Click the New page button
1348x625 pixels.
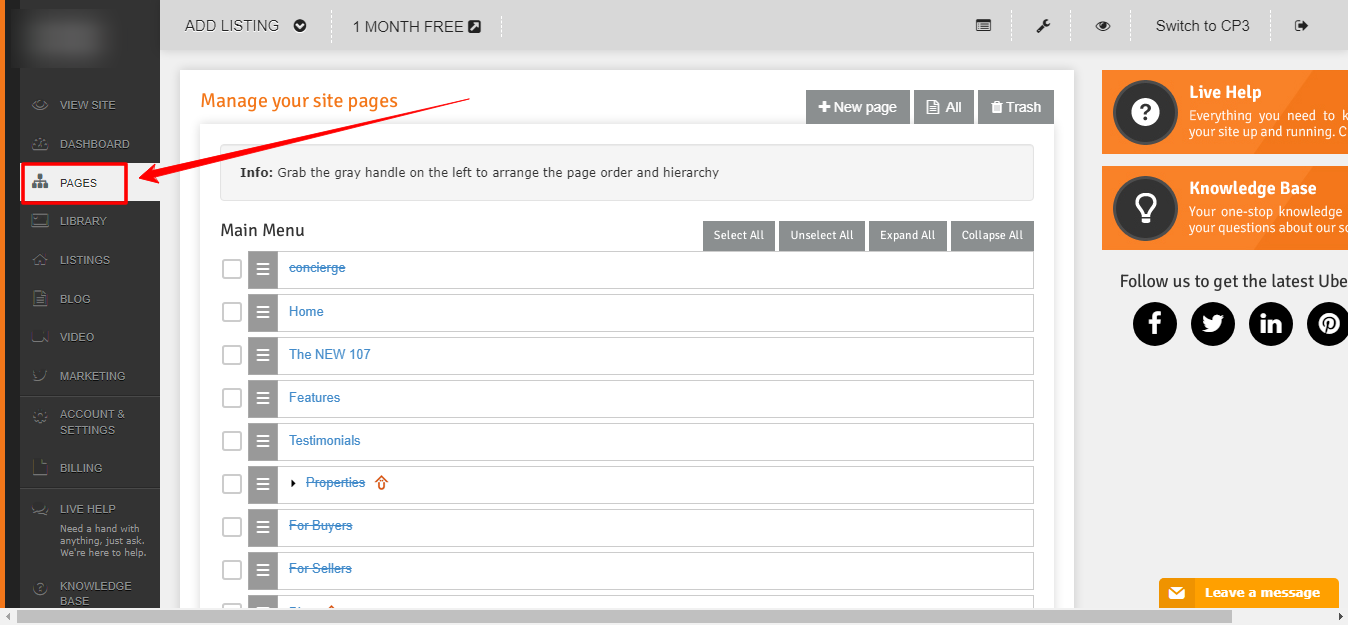point(857,107)
